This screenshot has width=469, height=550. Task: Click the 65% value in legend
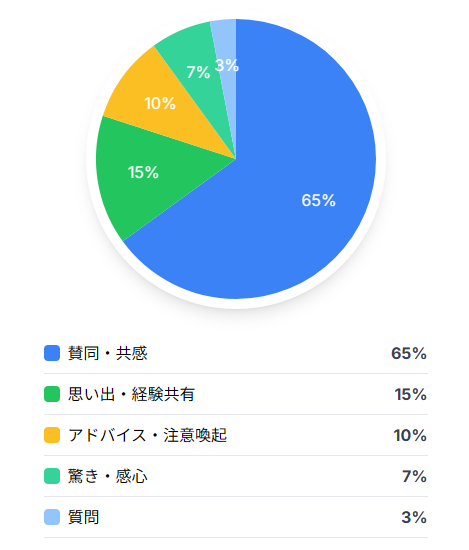point(409,353)
